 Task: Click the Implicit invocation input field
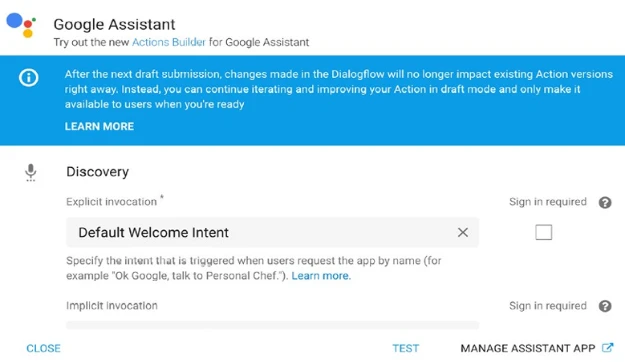(272, 325)
